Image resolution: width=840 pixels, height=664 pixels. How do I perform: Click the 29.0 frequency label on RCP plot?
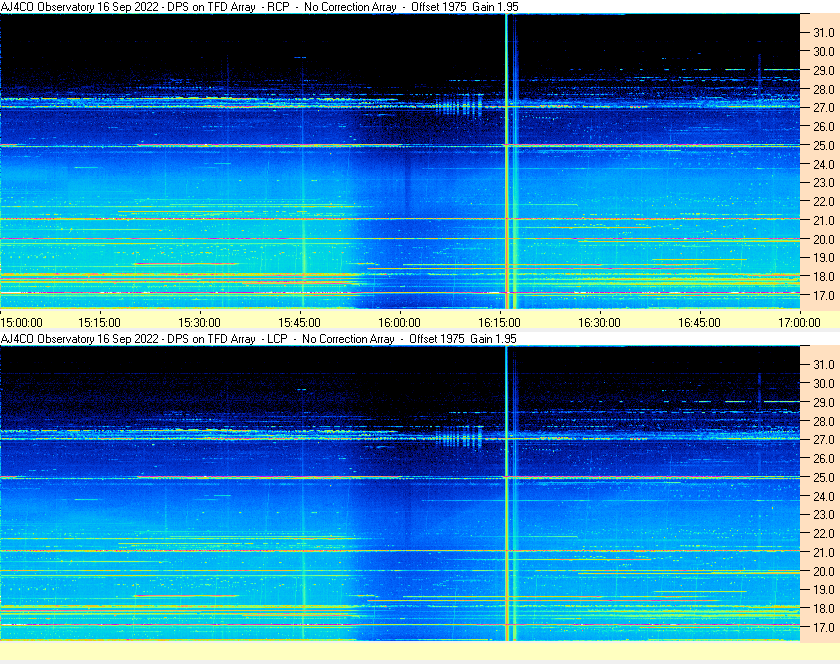pyautogui.click(x=824, y=70)
